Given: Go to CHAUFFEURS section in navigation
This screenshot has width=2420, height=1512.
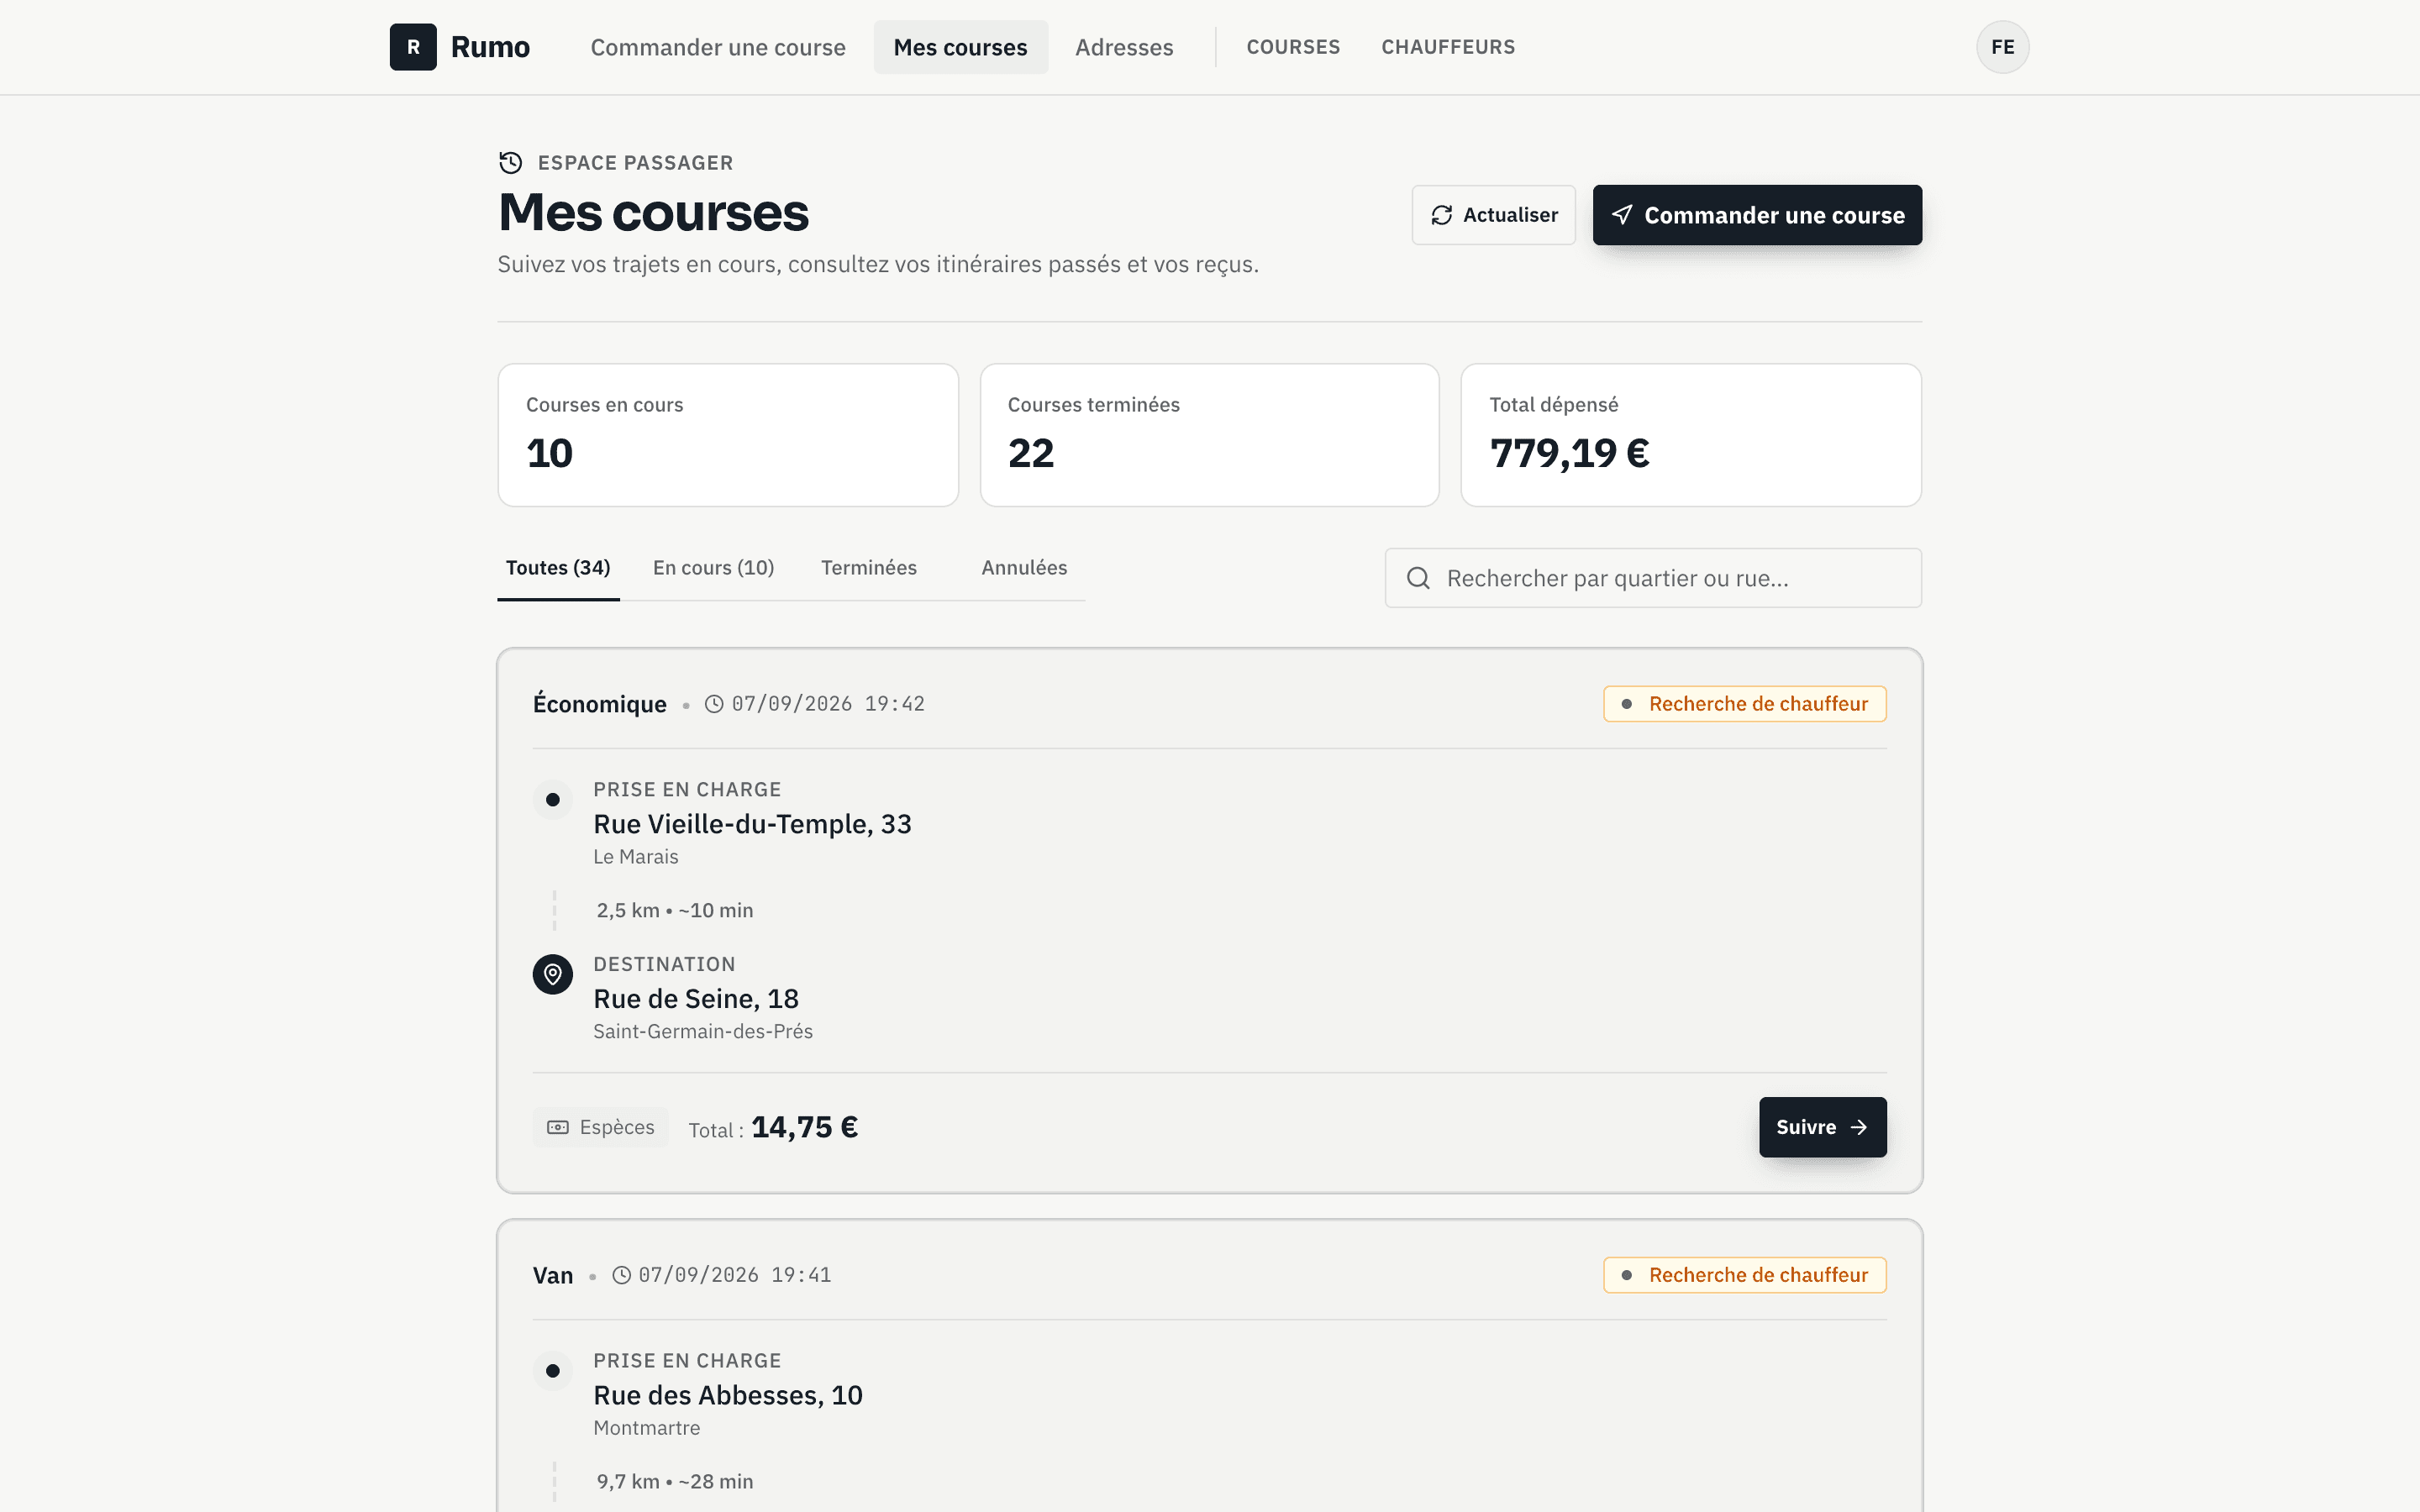Looking at the screenshot, I should pyautogui.click(x=1448, y=47).
